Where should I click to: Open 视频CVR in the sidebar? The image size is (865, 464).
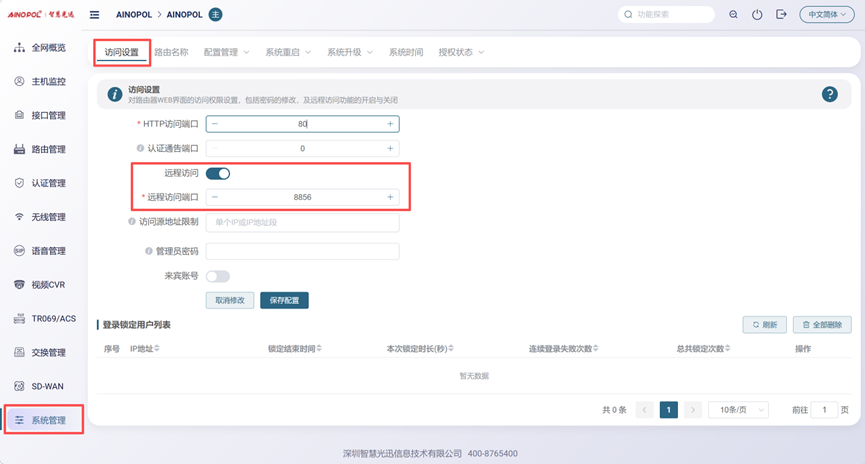42,285
